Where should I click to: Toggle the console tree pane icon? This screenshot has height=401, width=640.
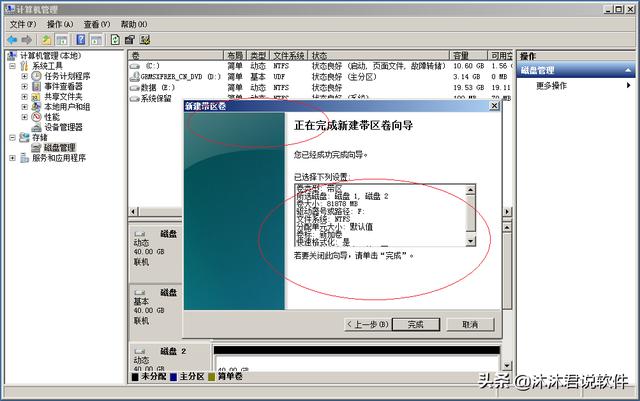(x=62, y=40)
